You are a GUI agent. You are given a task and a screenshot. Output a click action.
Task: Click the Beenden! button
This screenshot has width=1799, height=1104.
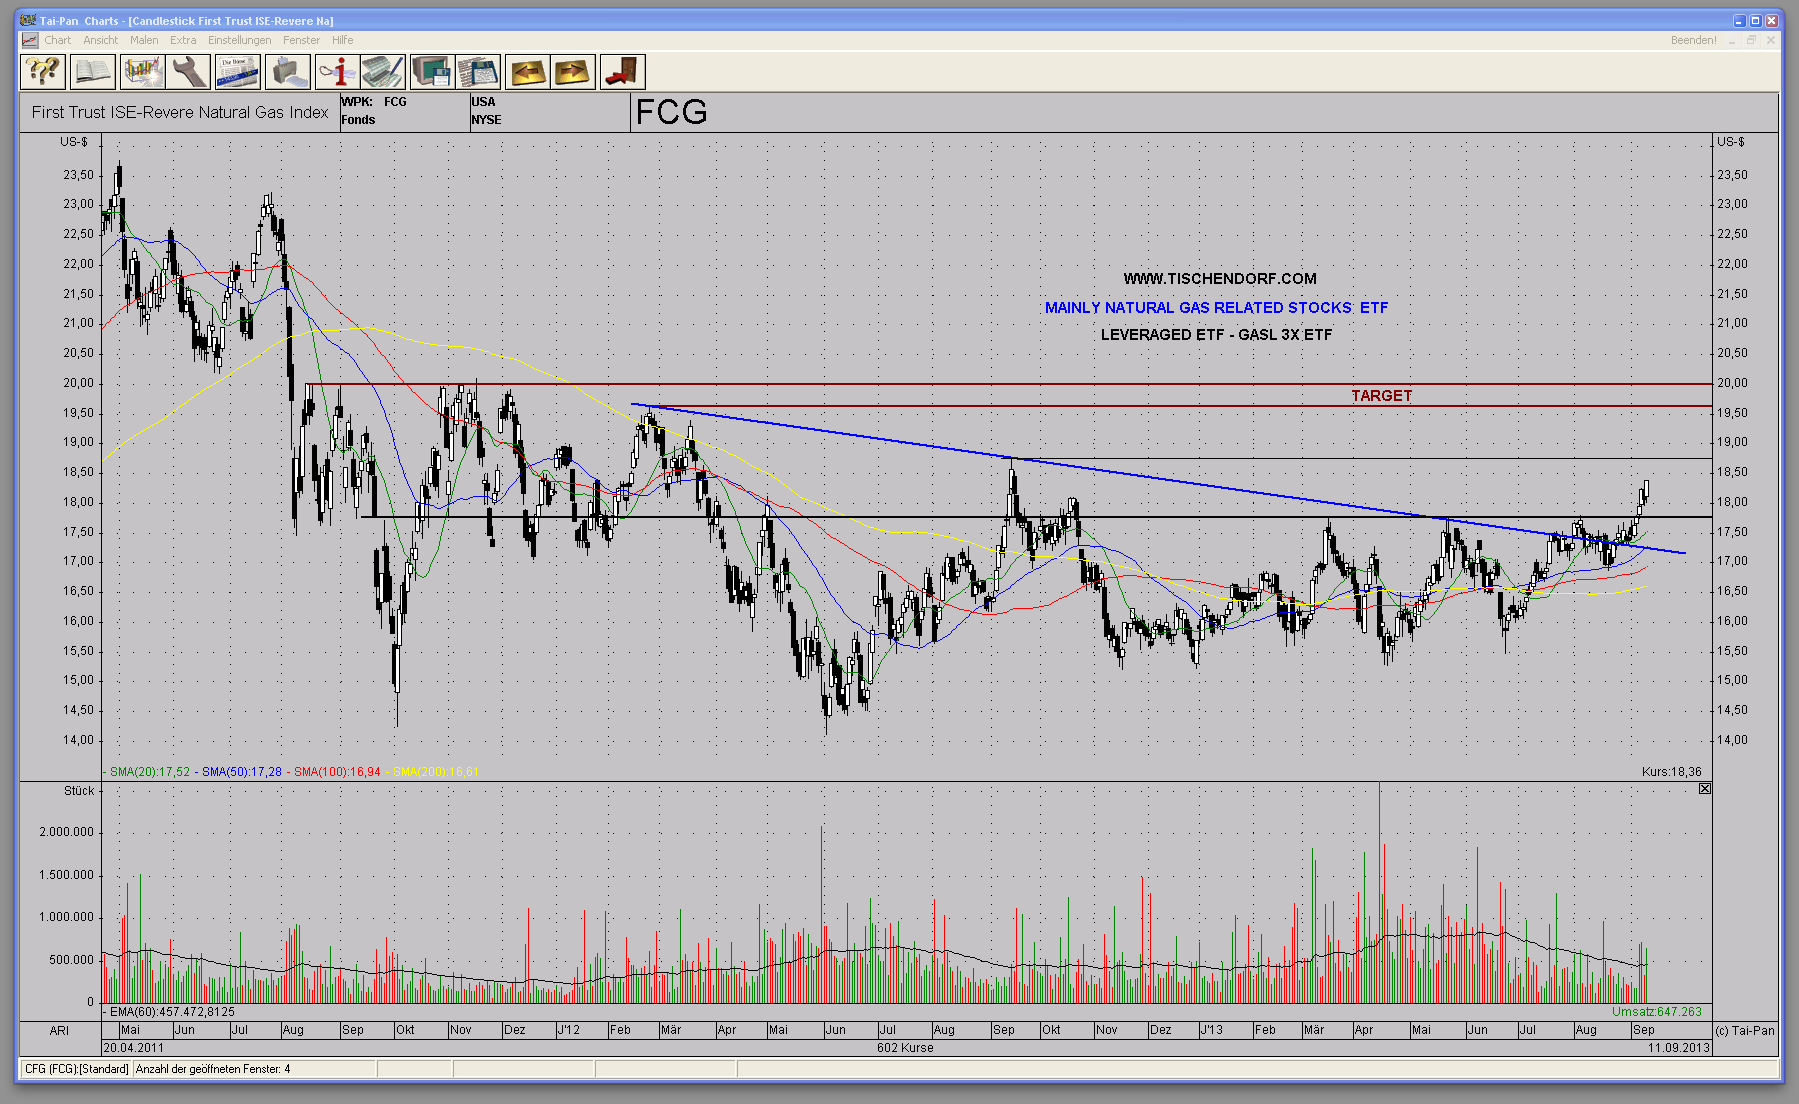pos(1693,40)
